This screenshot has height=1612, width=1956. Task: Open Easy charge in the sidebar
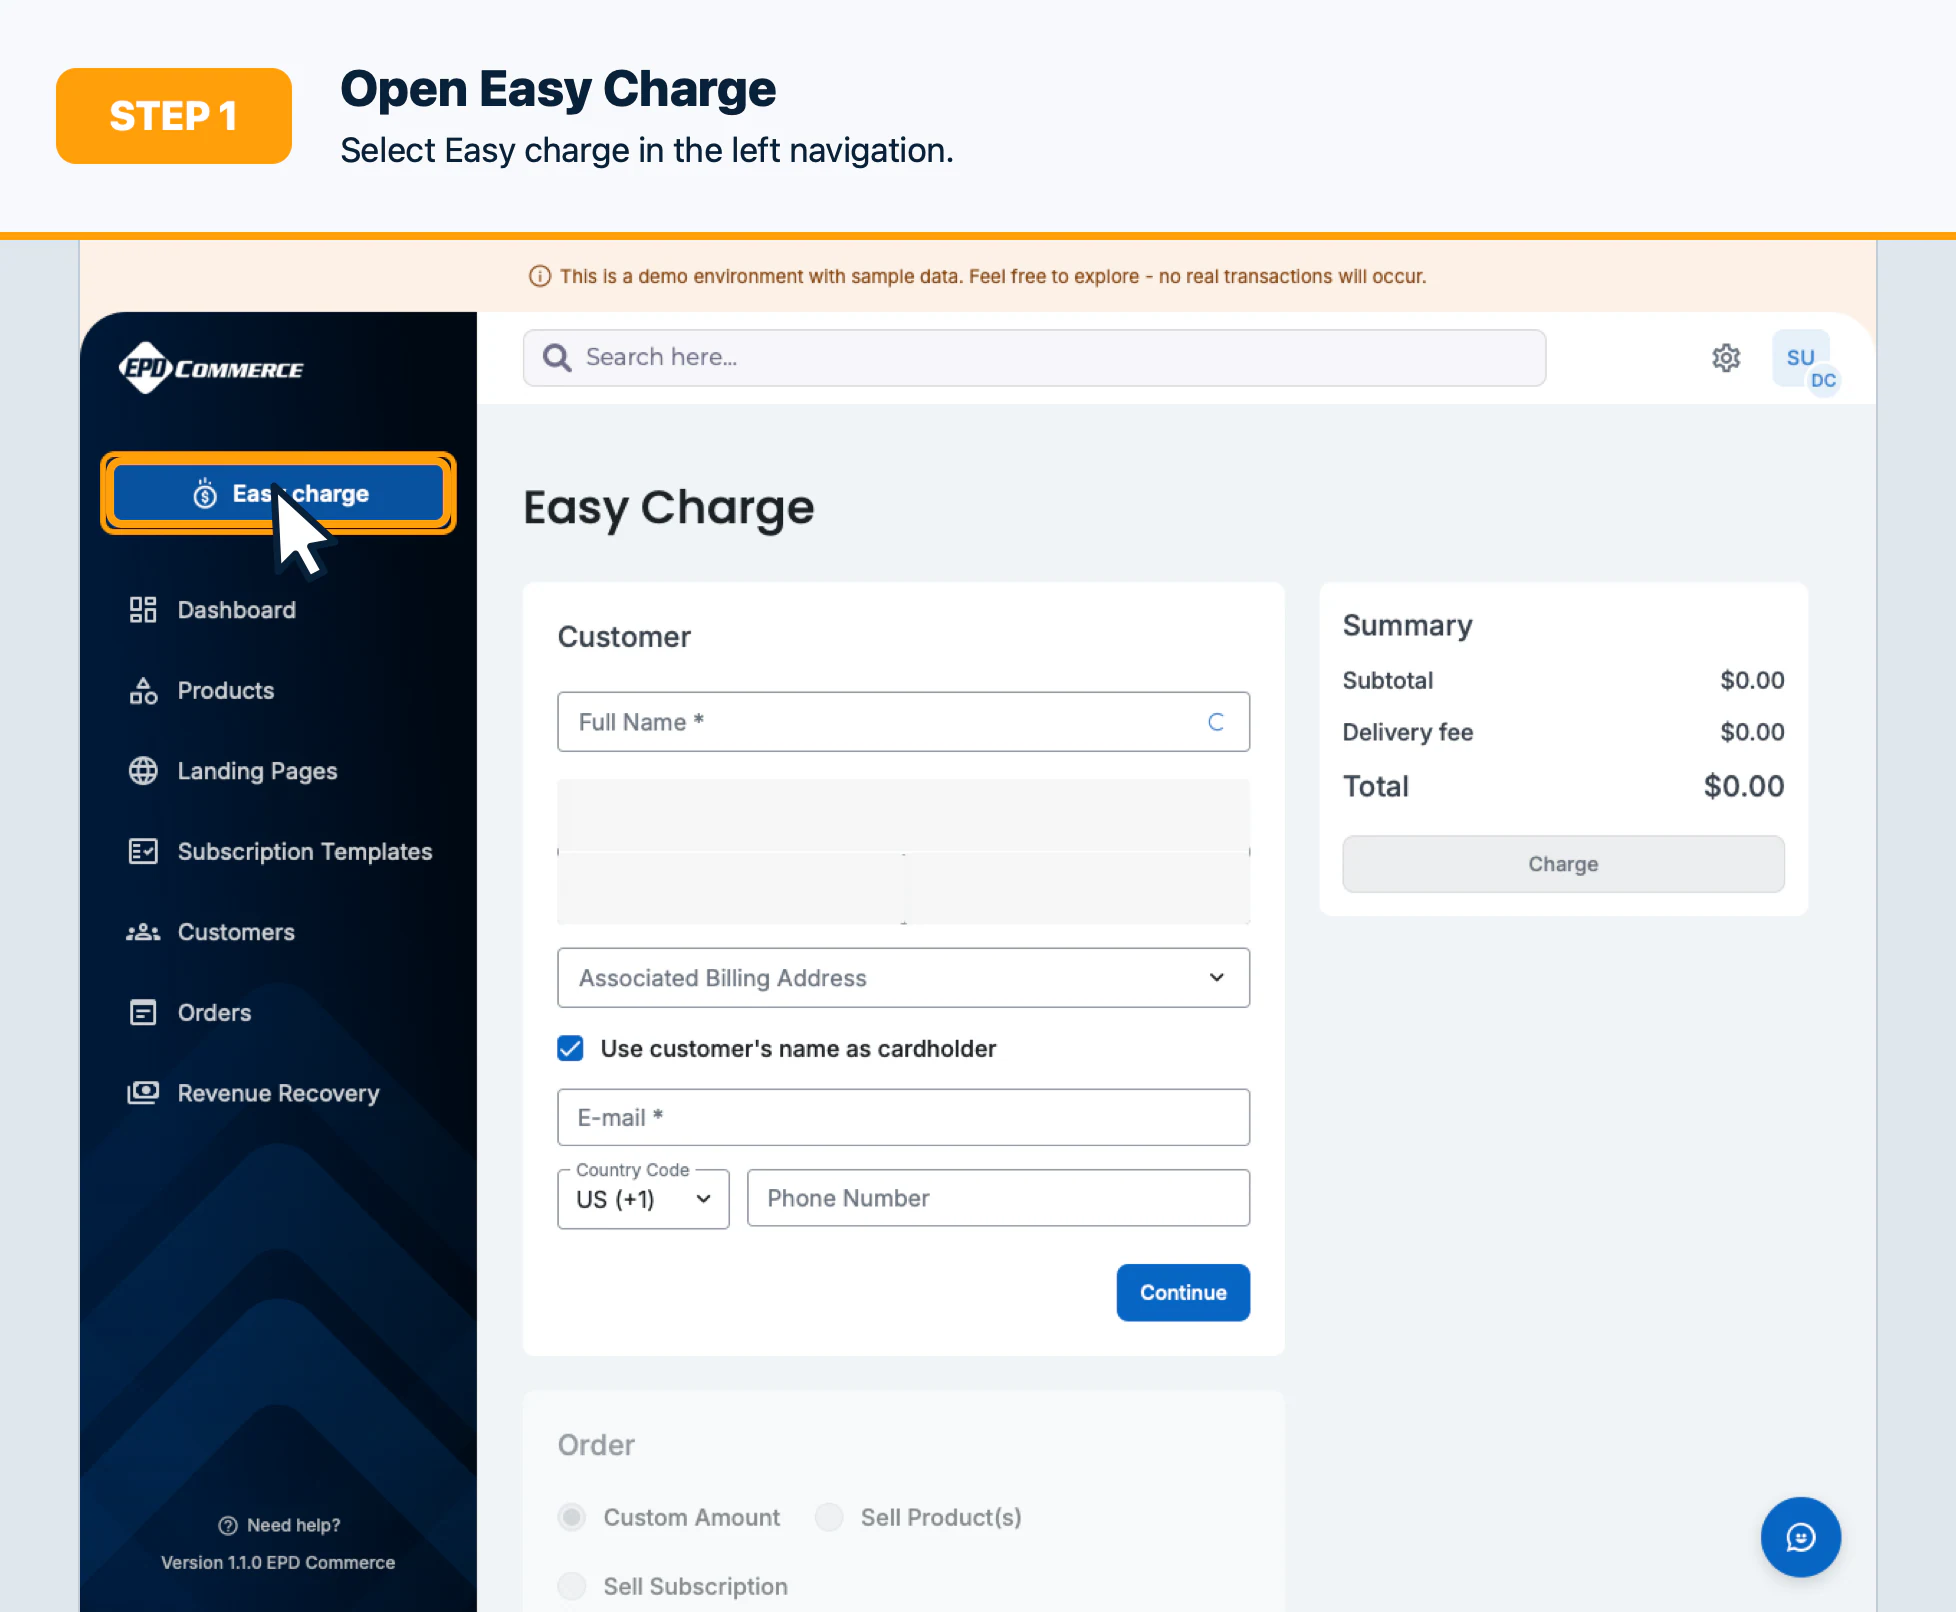coord(279,493)
